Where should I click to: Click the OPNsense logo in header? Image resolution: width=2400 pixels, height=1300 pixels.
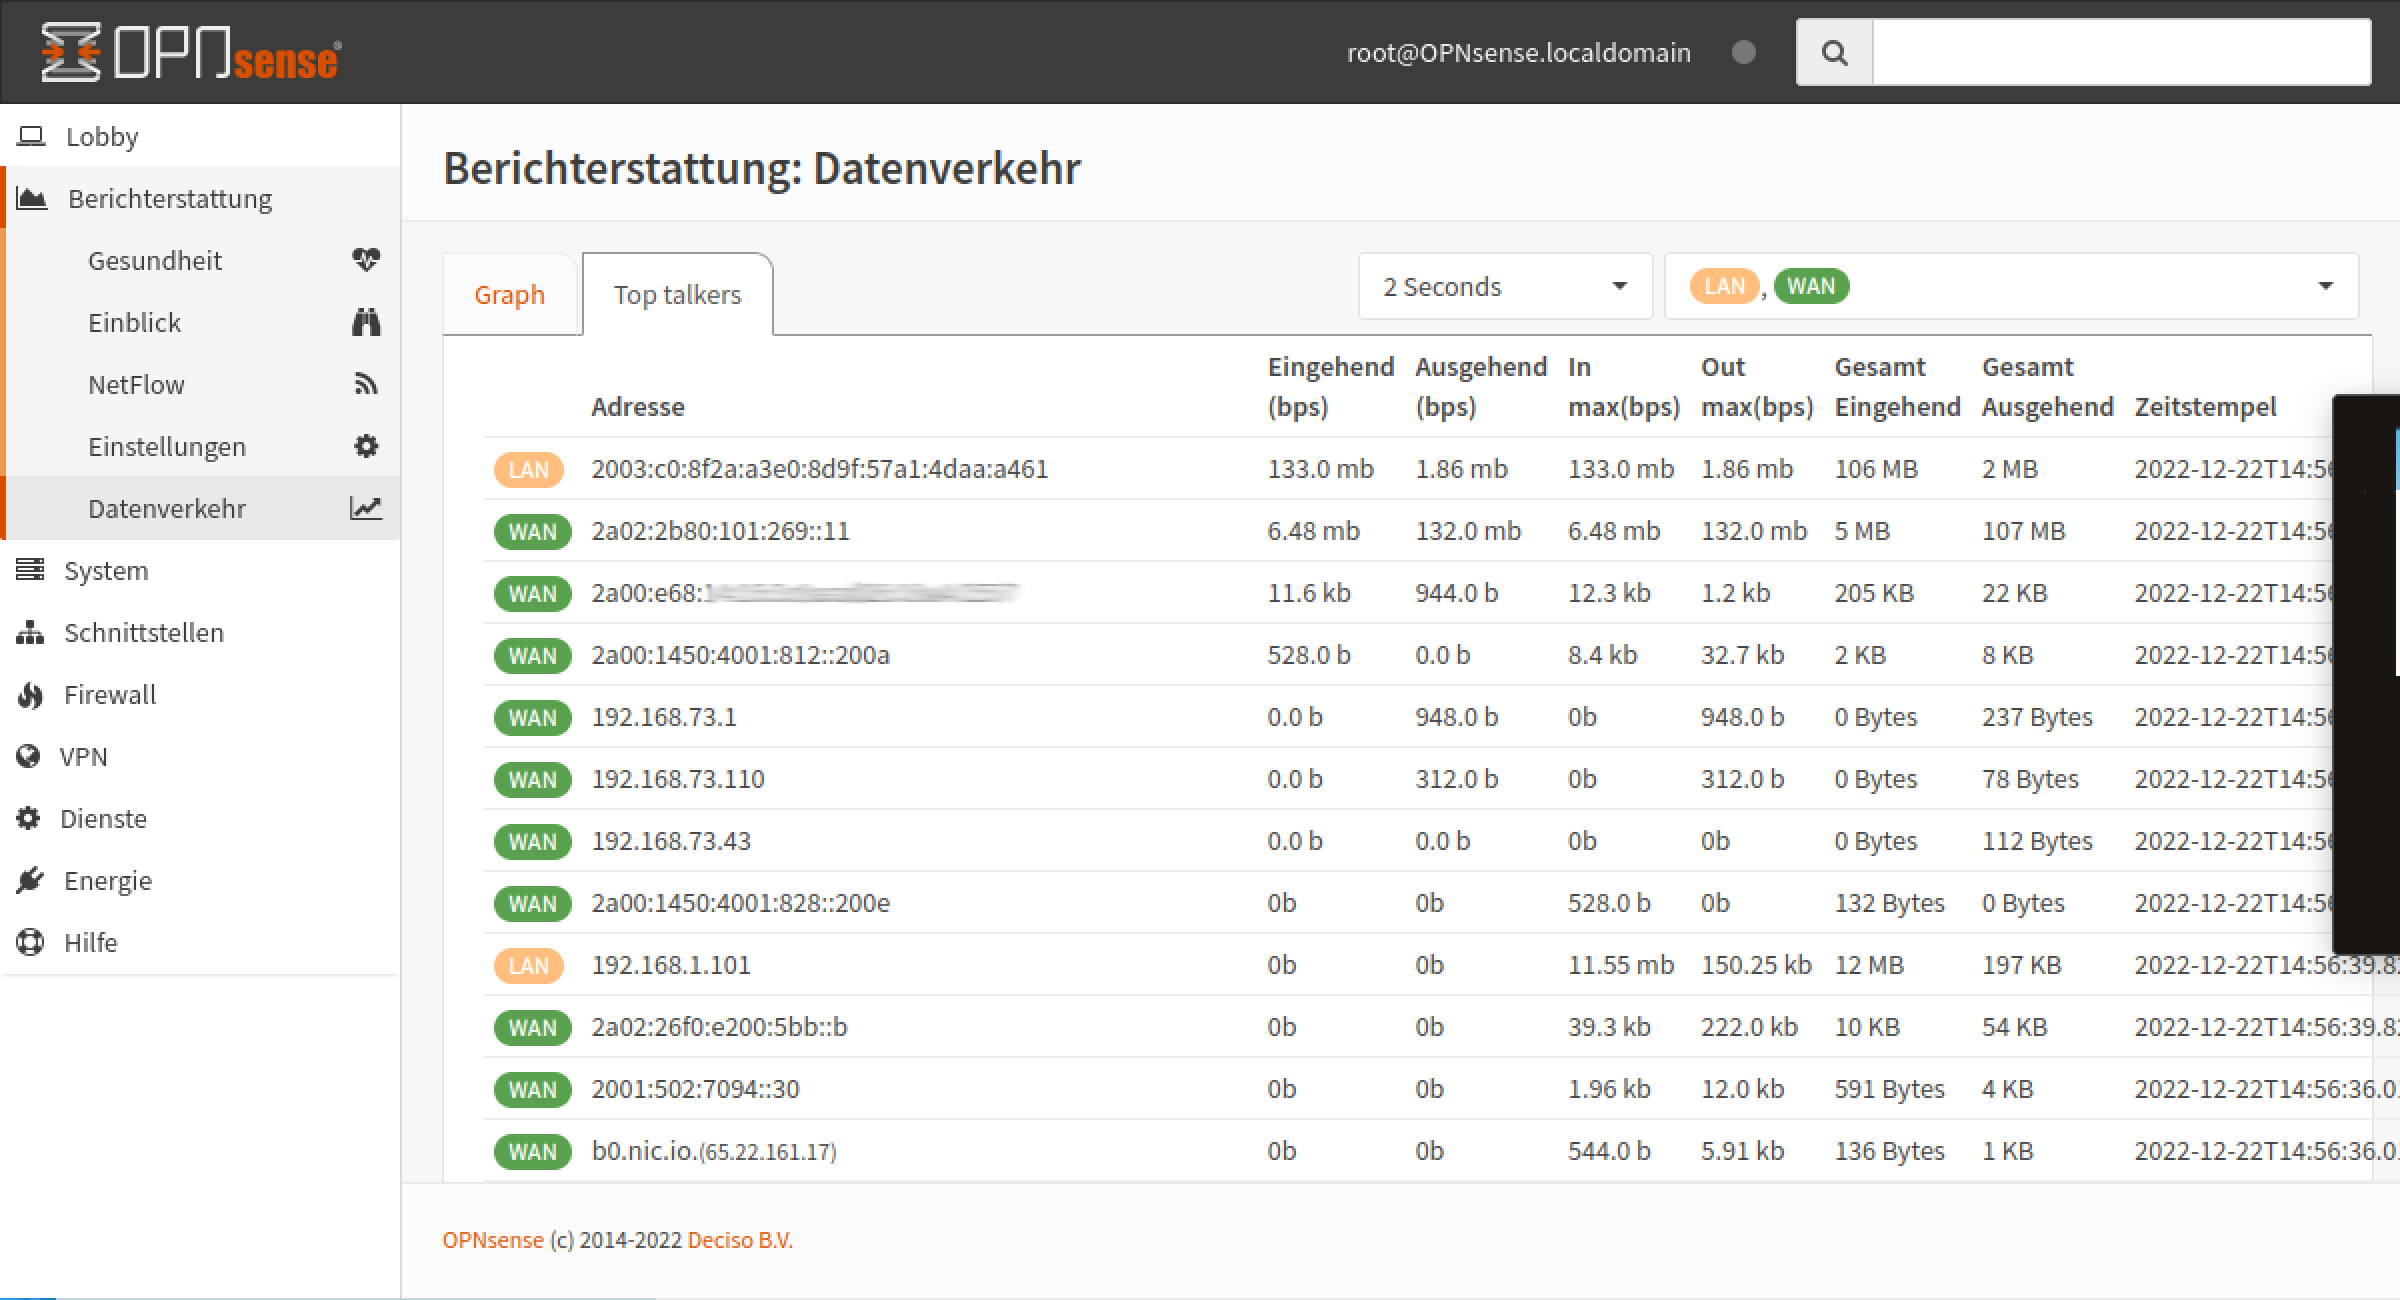190,52
